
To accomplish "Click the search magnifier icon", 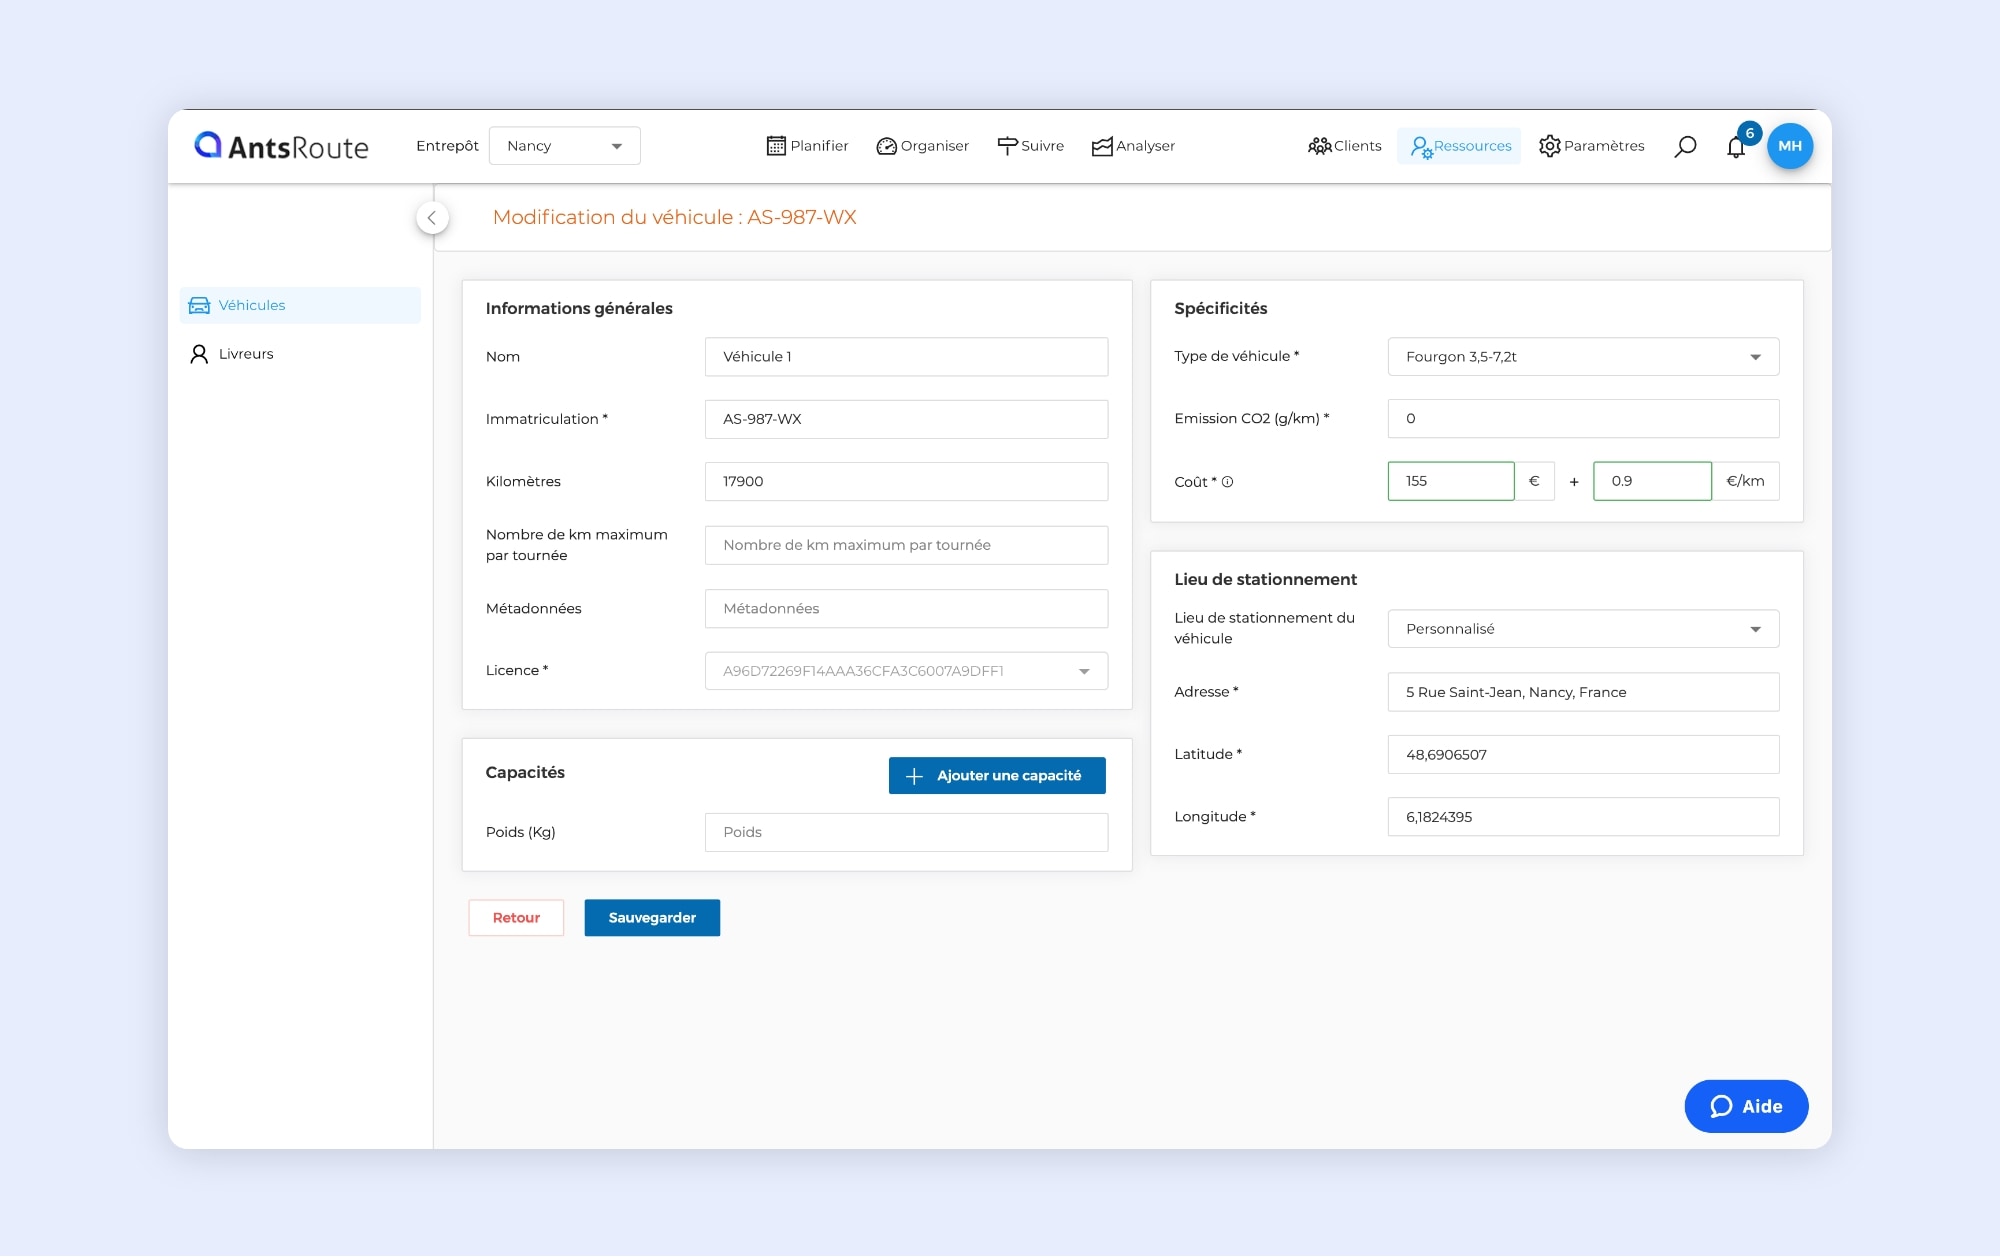I will tap(1685, 146).
